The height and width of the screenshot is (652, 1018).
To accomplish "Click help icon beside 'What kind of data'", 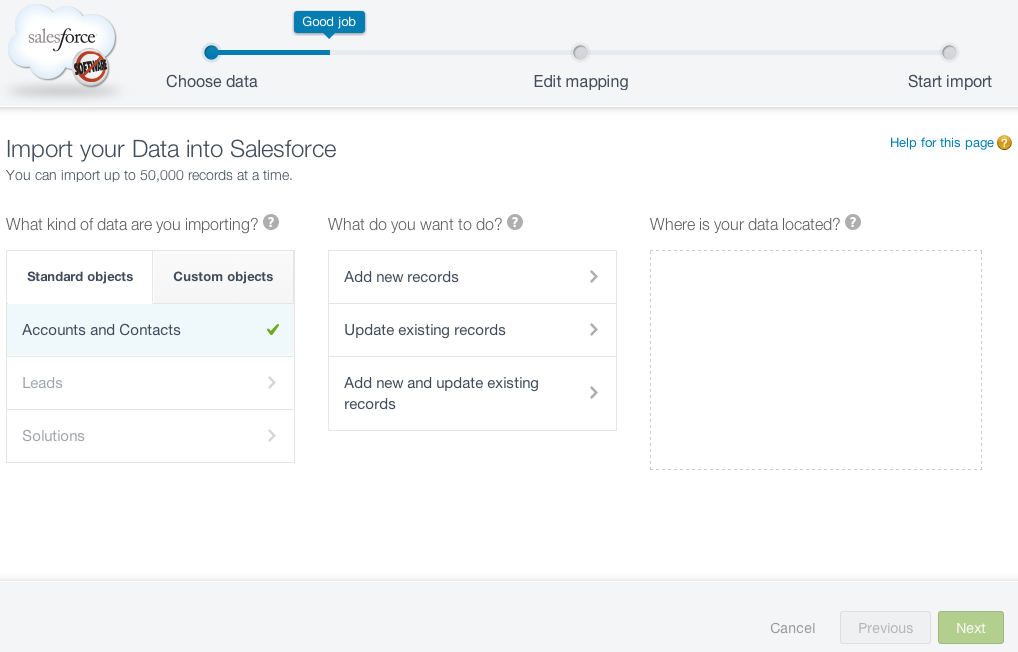I will [271, 222].
